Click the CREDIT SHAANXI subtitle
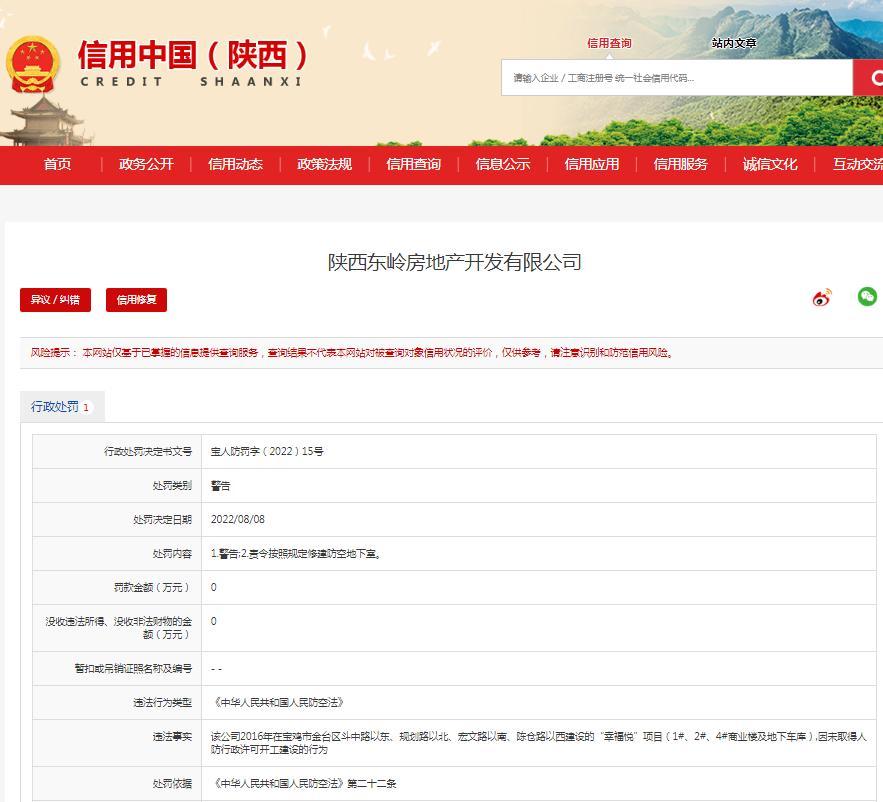This screenshot has height=802, width=883. [x=191, y=82]
